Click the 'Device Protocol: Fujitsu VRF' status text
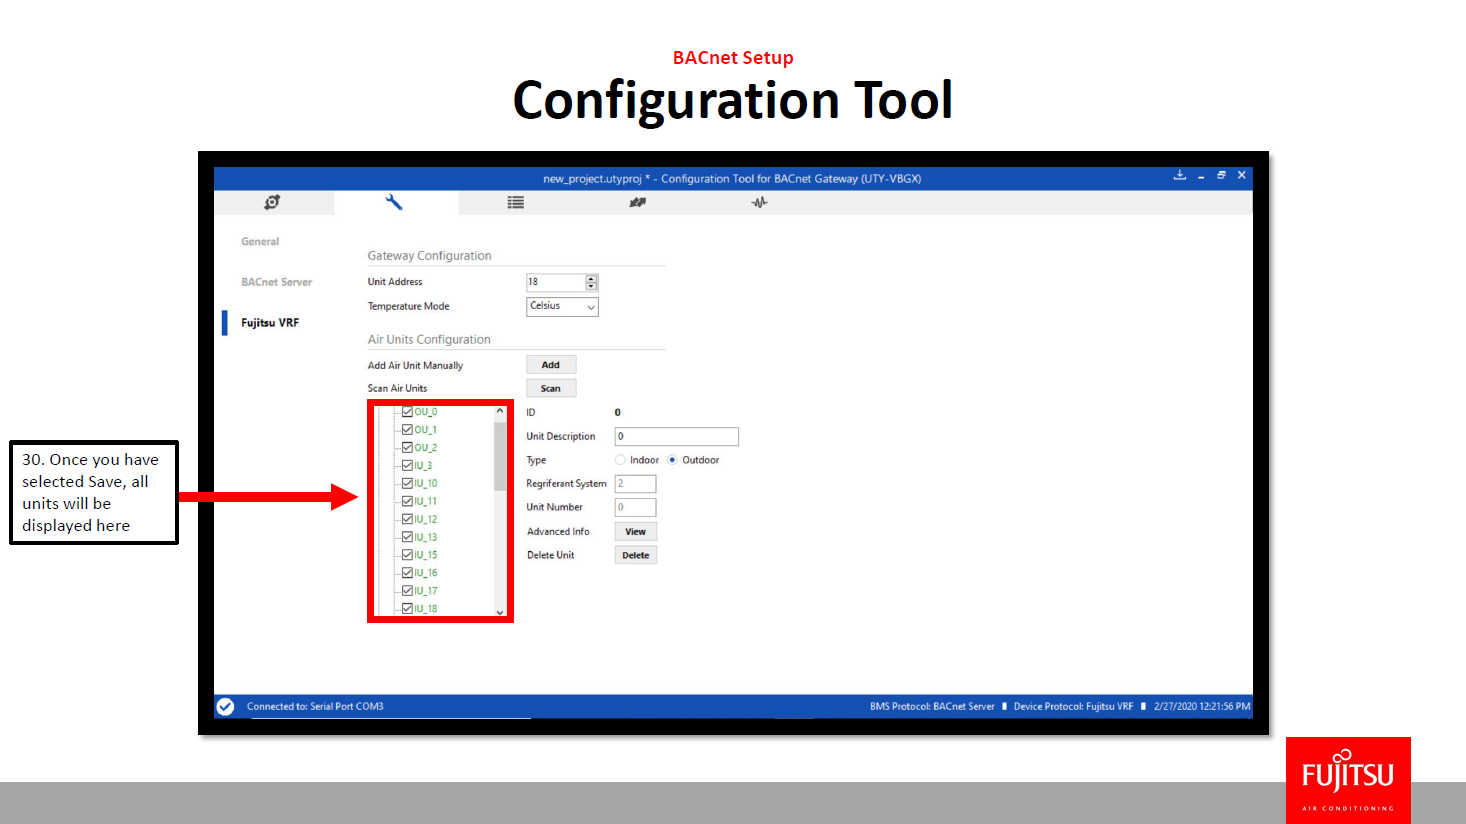Viewport: 1466px width, 824px height. coord(1073,707)
